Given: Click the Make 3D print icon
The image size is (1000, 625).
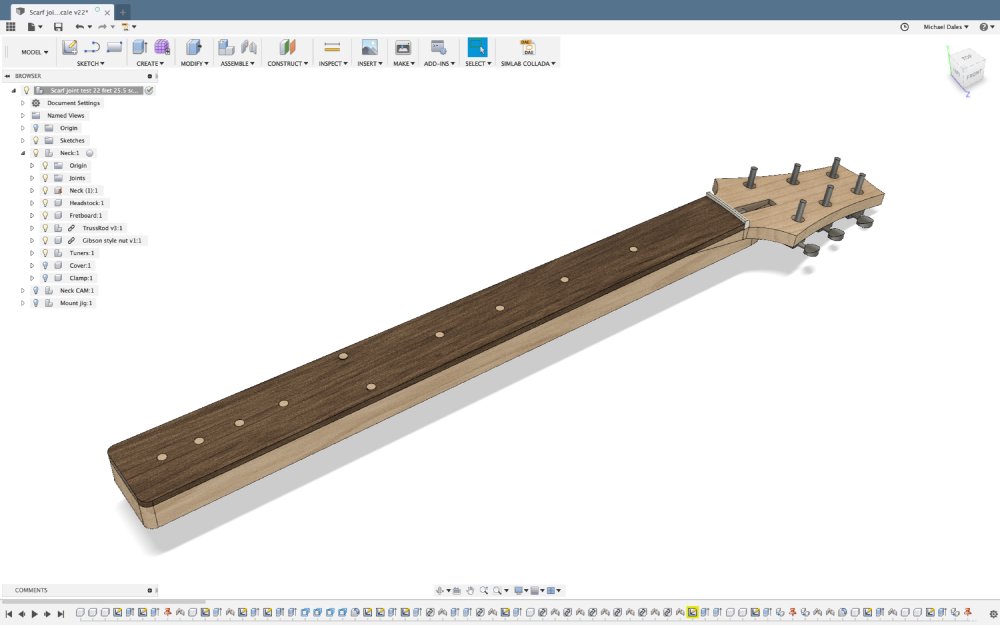Looking at the screenshot, I should pos(403,47).
